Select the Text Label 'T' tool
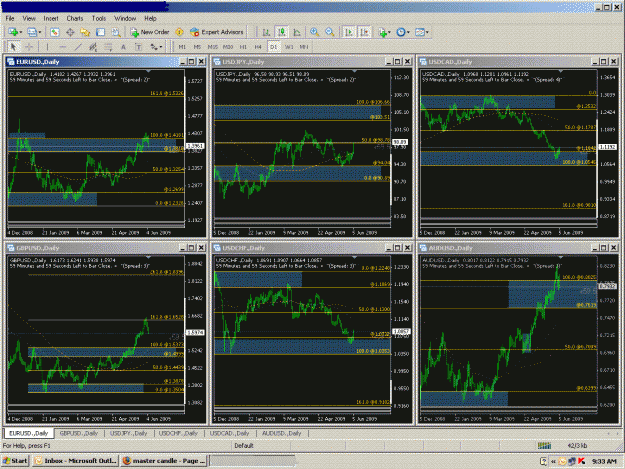Screen dimensions: 625x469 tap(138, 47)
